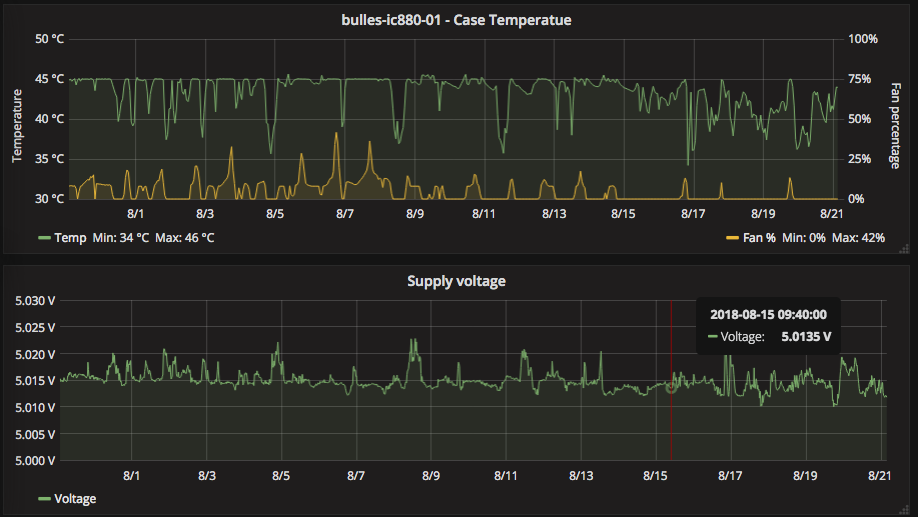
Task: Click the 'Max: 46 °C' legend value
Action: point(184,238)
